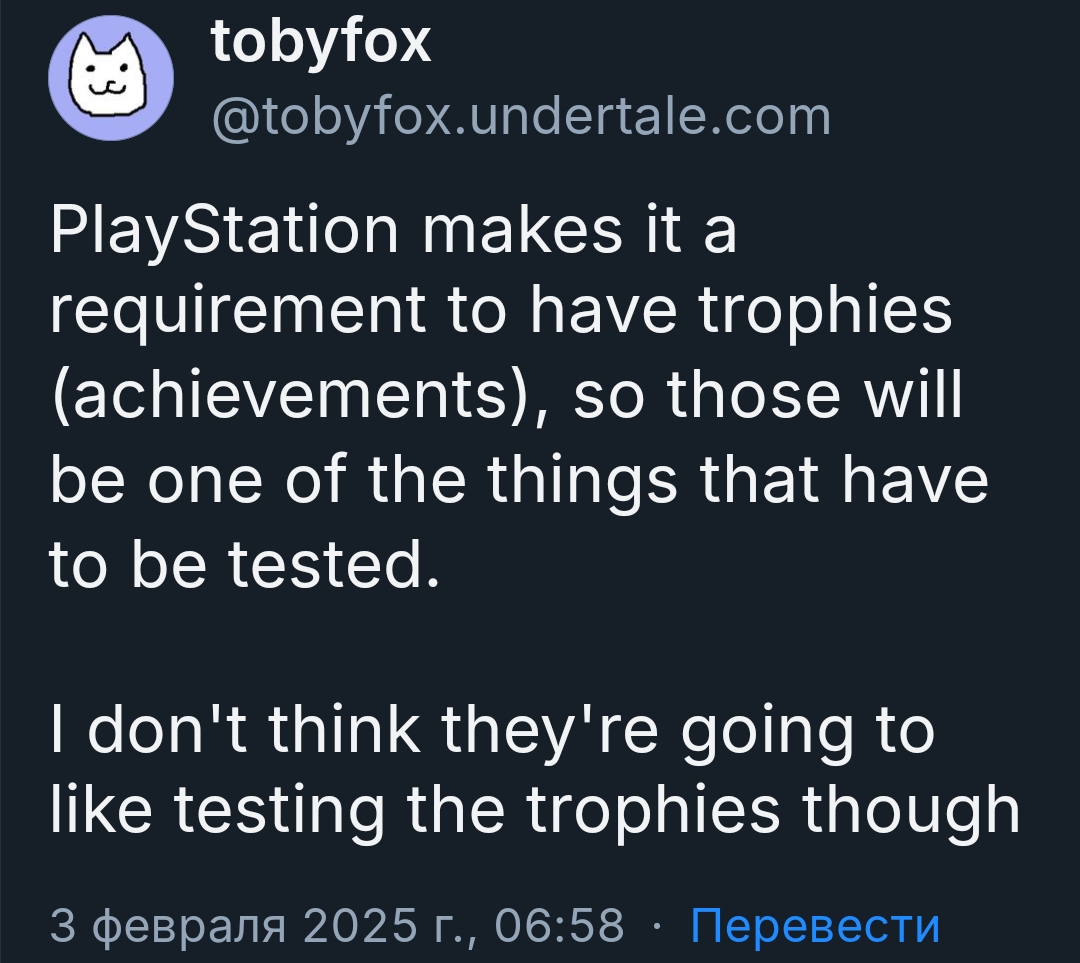Click the display name tobyfox
This screenshot has width=1080, height=963.
321,43
